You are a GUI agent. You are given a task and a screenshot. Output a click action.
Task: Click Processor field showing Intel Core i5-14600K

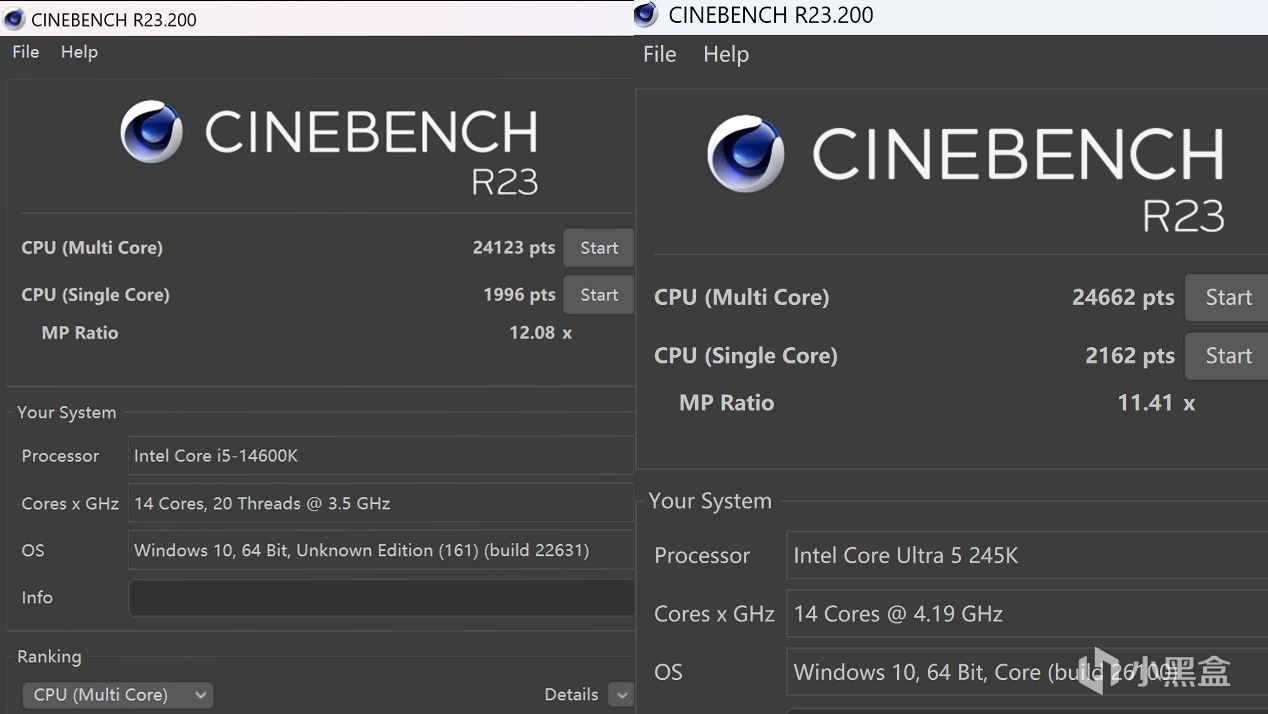381,456
